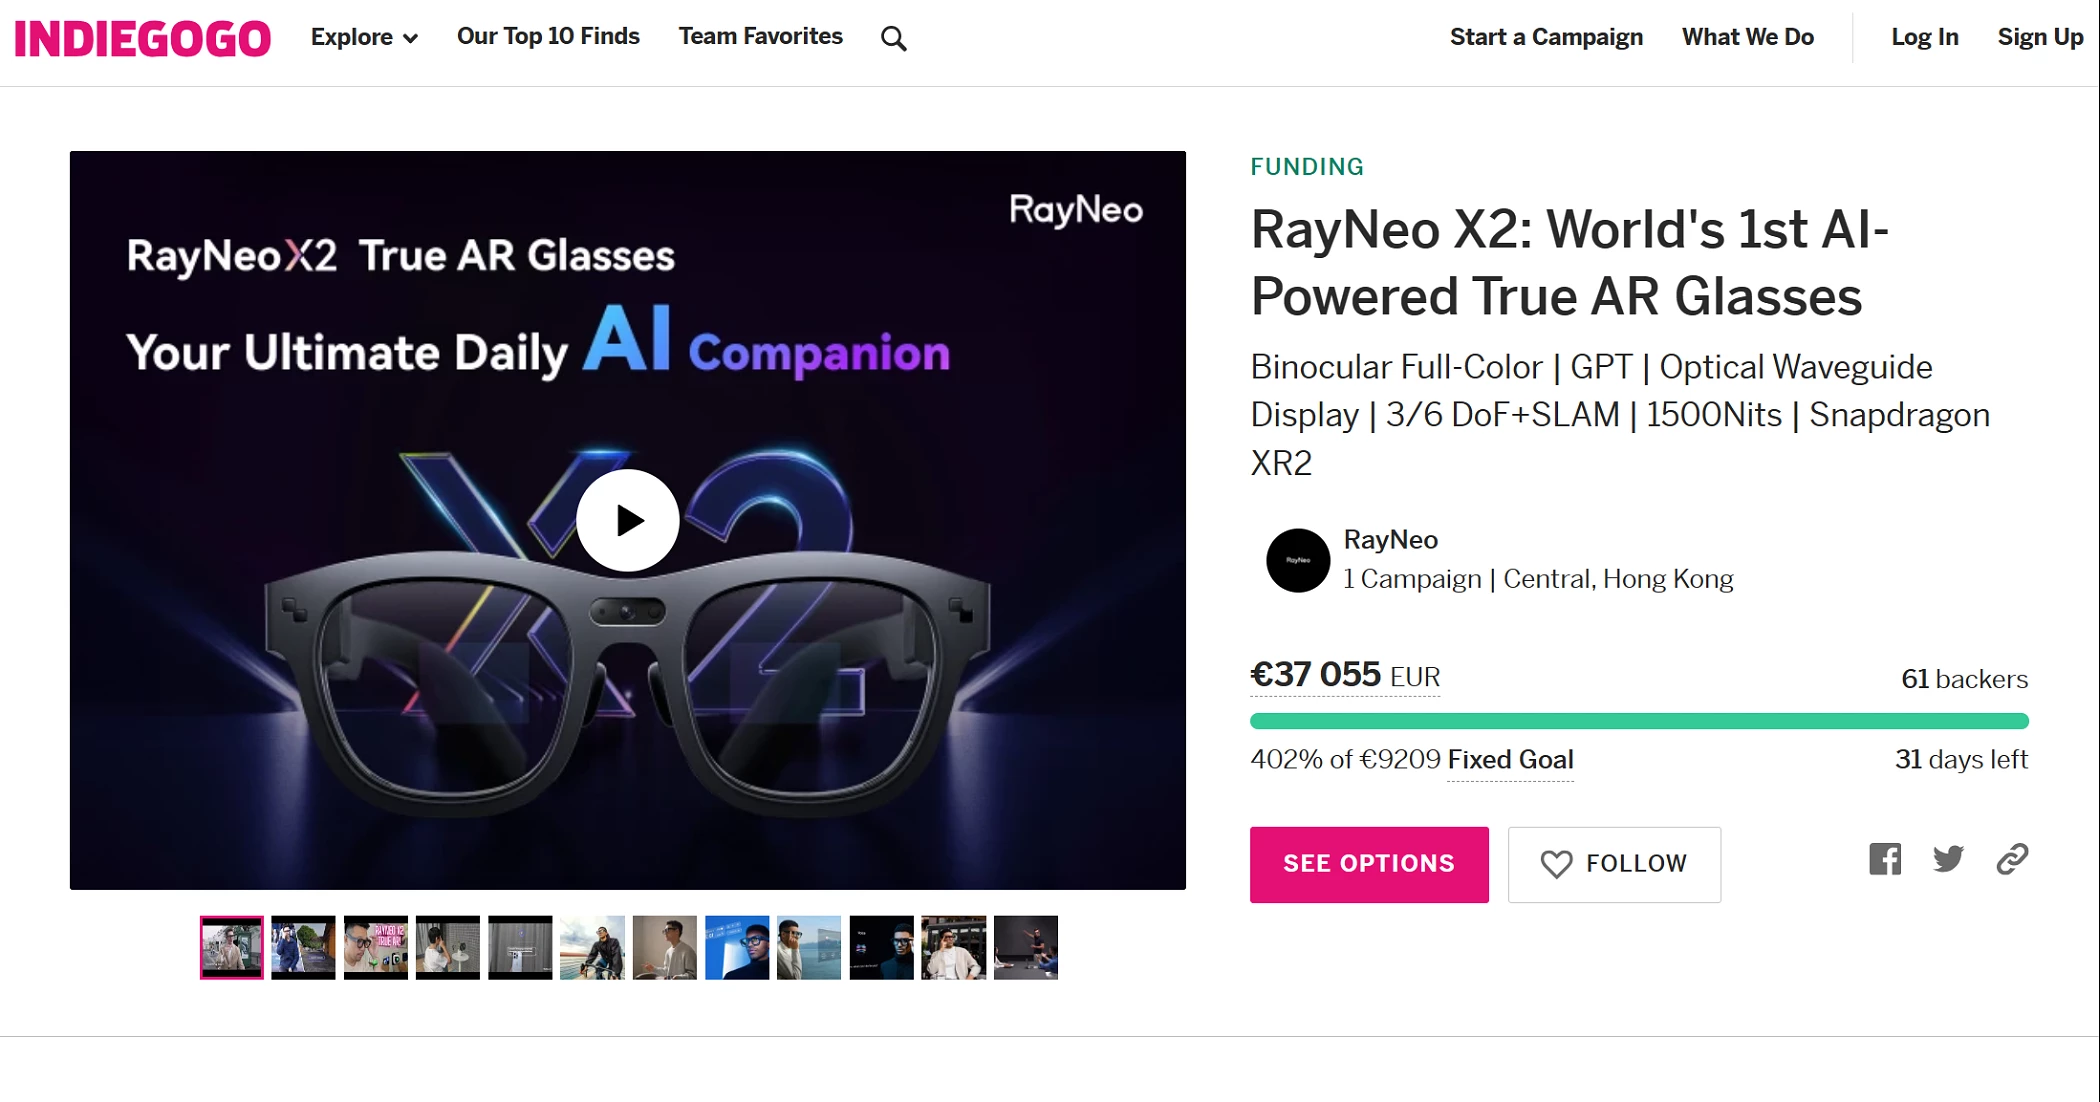The height and width of the screenshot is (1102, 2100).
Task: Select the first highlighted gallery thumbnail
Action: coord(231,947)
